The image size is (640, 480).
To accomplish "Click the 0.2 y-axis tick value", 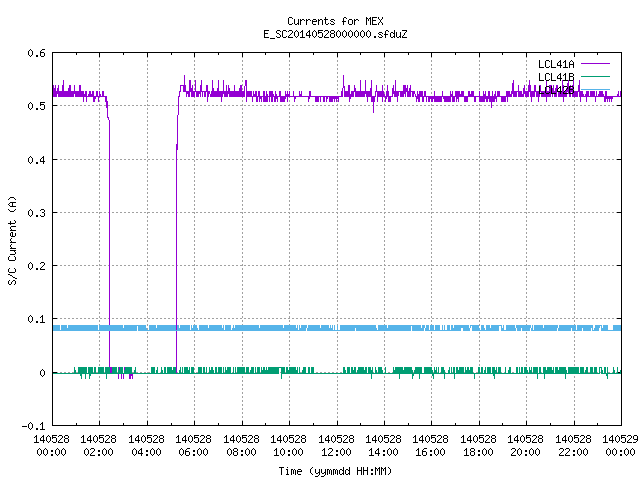I will pyautogui.click(x=36, y=266).
